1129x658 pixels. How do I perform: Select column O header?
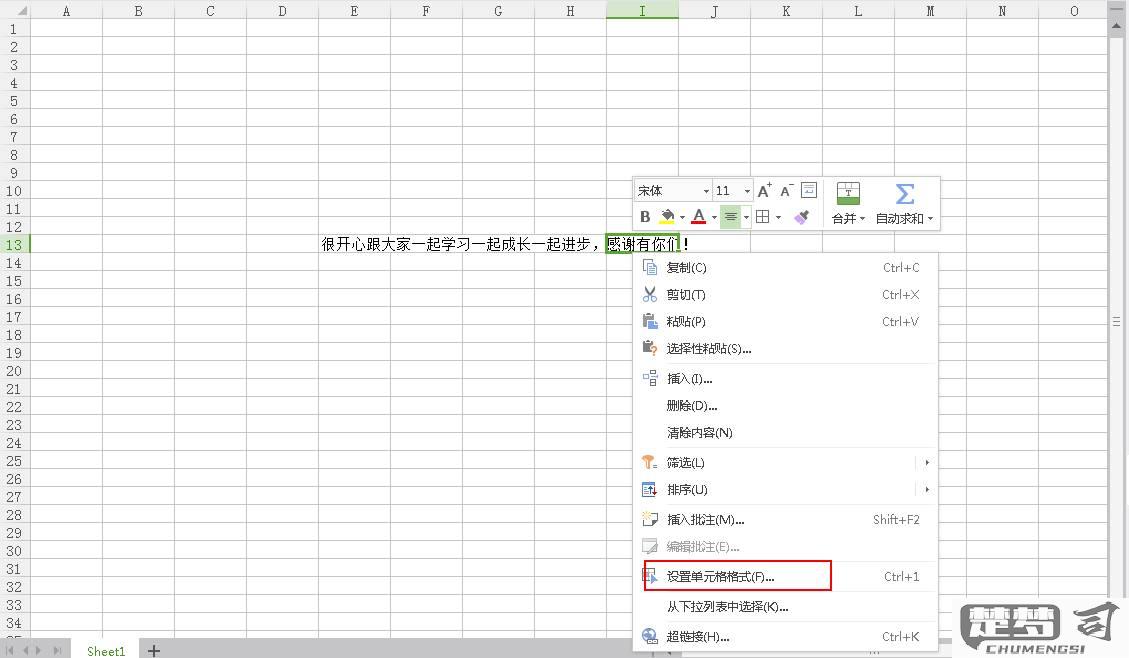[1074, 11]
